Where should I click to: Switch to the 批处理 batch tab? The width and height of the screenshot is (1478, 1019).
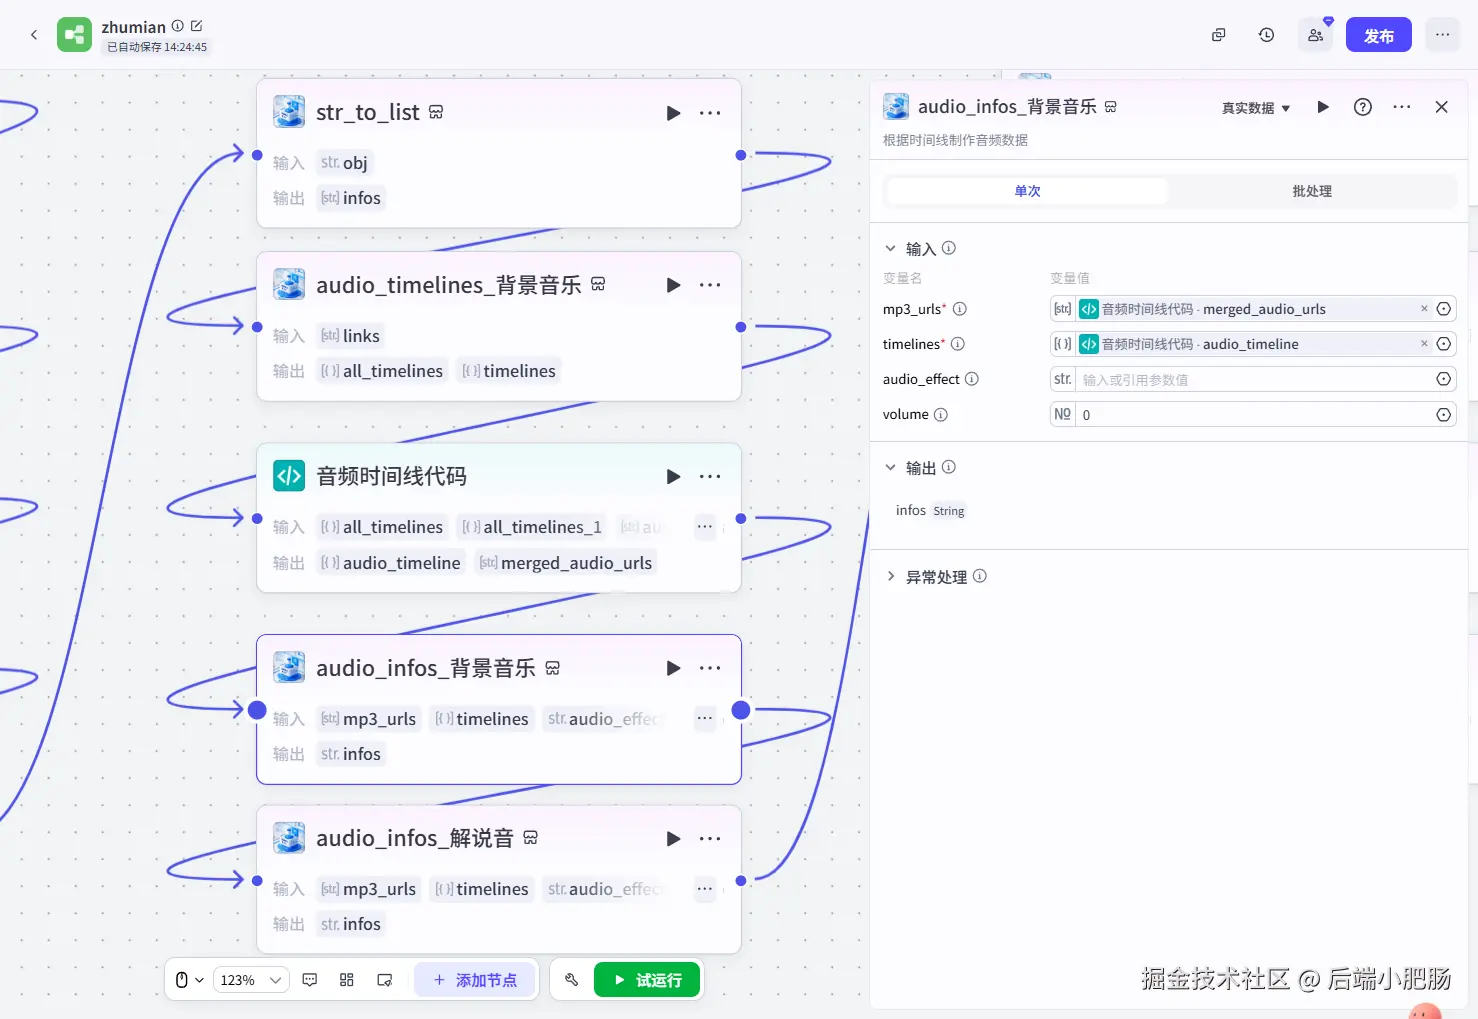(x=1312, y=191)
